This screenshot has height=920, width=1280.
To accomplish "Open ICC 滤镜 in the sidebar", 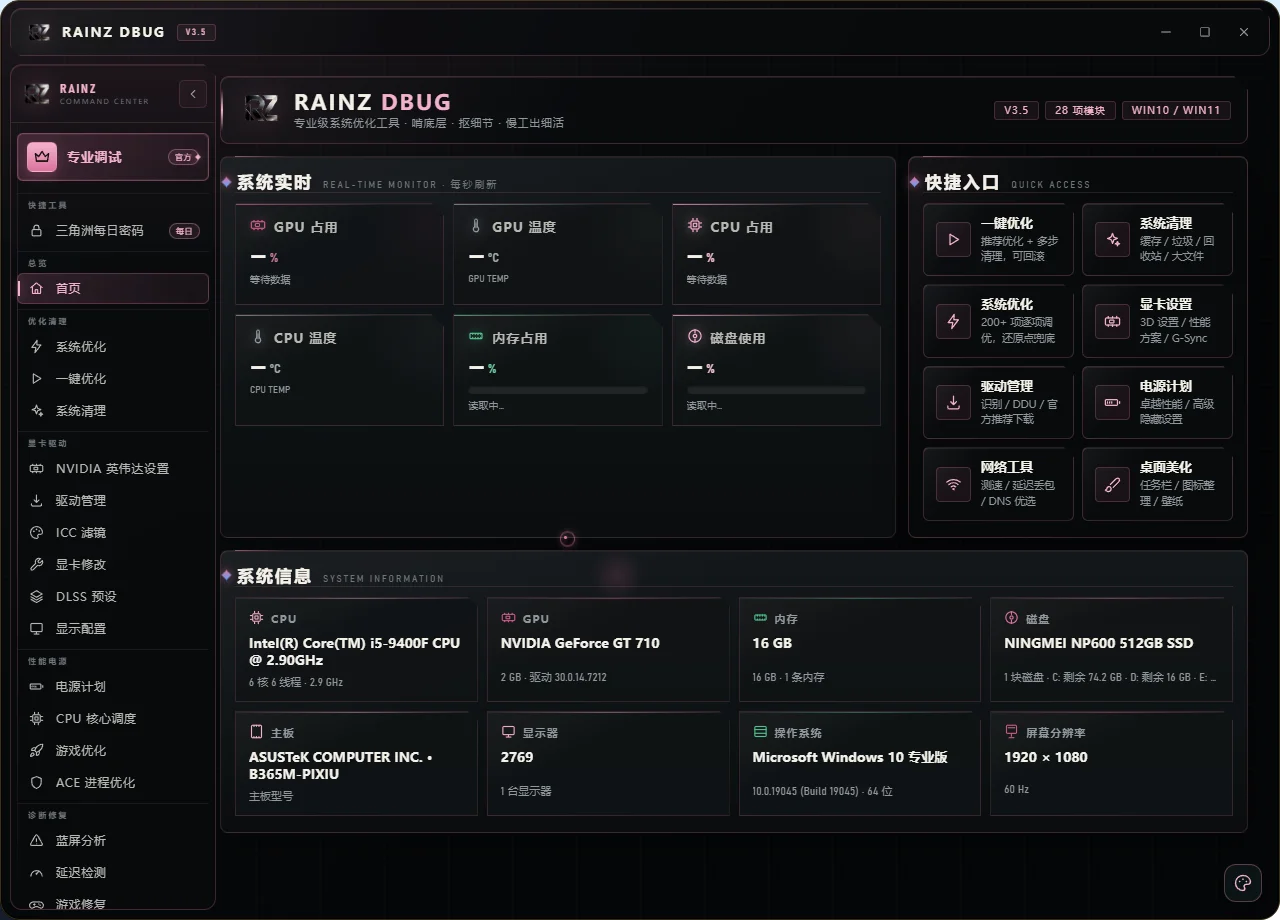I will click(x=113, y=532).
